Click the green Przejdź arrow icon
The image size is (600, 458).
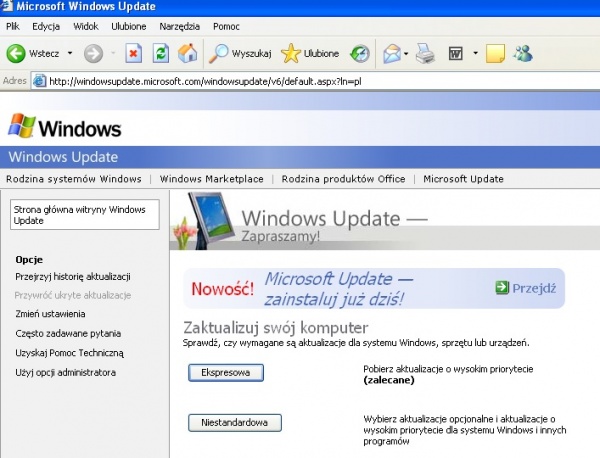502,288
